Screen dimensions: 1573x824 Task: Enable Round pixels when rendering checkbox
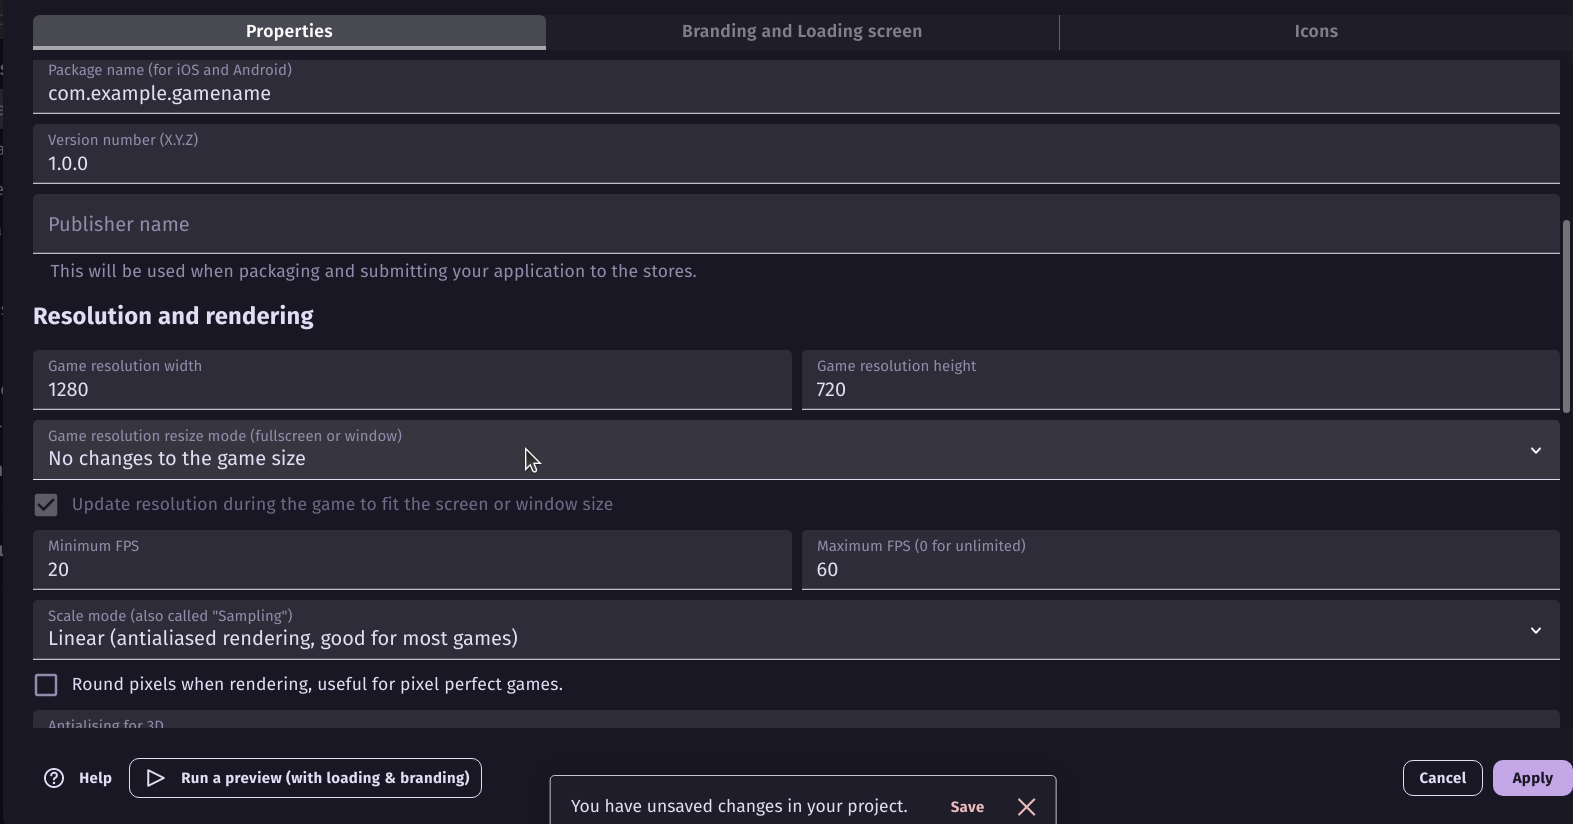click(46, 685)
